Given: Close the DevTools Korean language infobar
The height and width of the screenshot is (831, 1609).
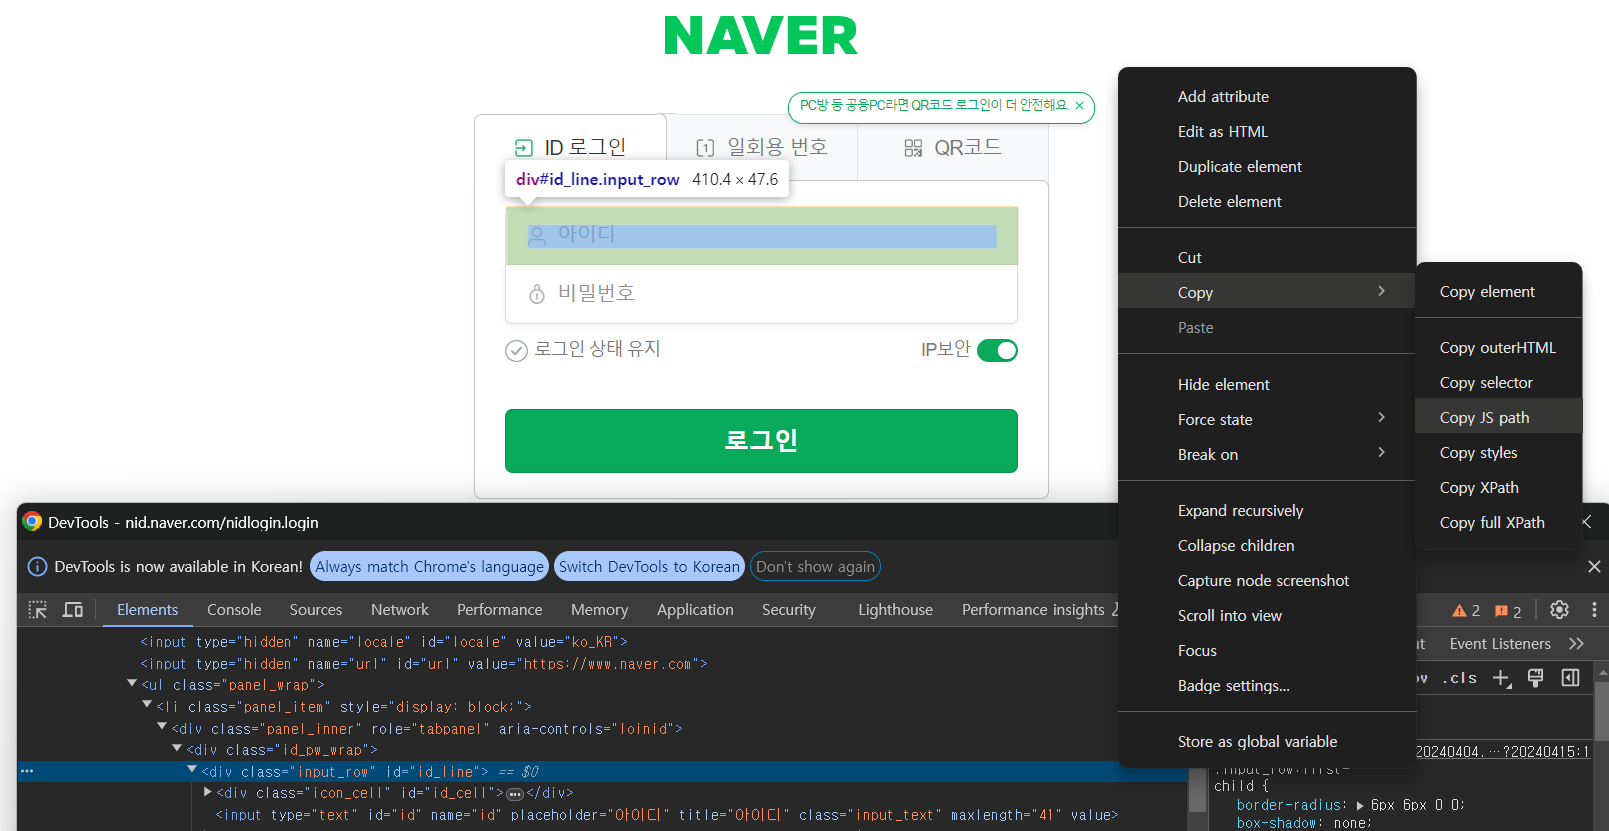Looking at the screenshot, I should pyautogui.click(x=1594, y=567).
